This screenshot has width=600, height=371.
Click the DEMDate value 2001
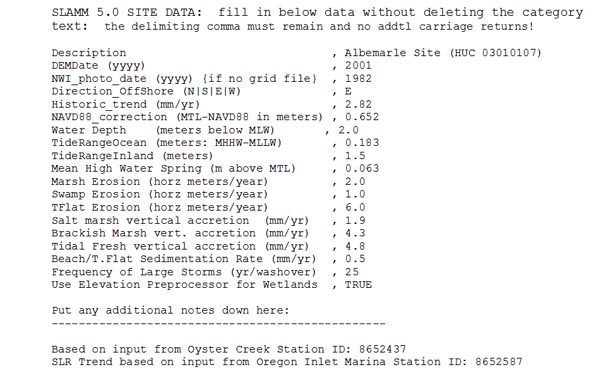358,65
